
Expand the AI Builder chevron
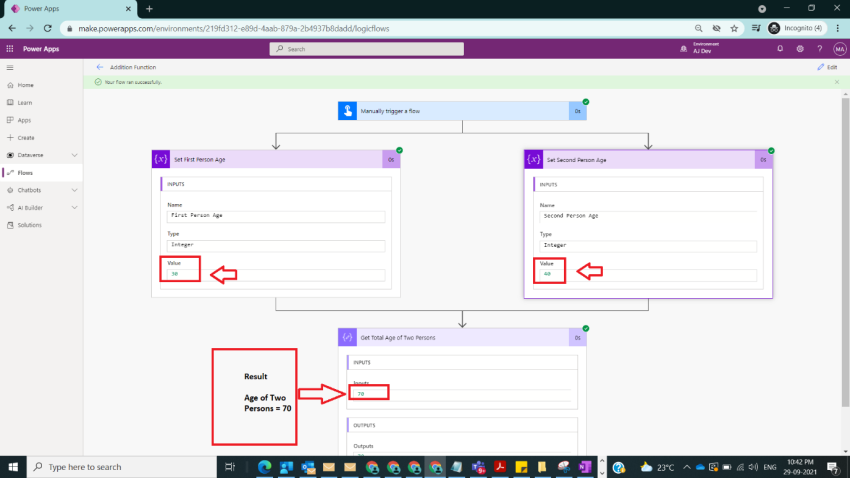click(74, 208)
